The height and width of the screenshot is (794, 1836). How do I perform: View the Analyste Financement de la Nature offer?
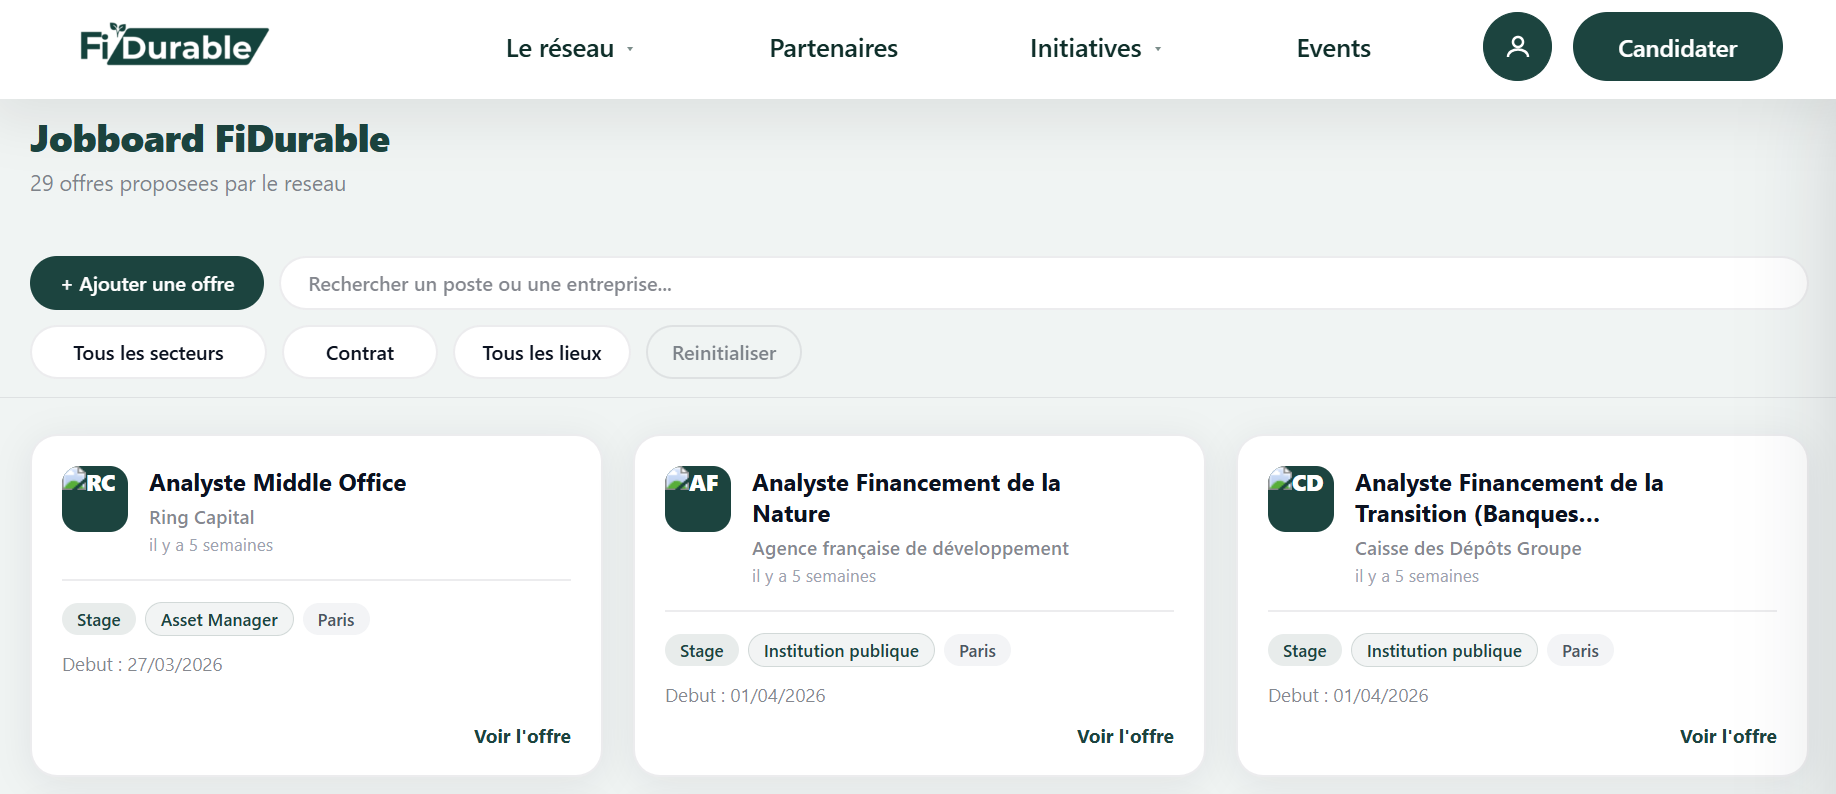[1125, 736]
